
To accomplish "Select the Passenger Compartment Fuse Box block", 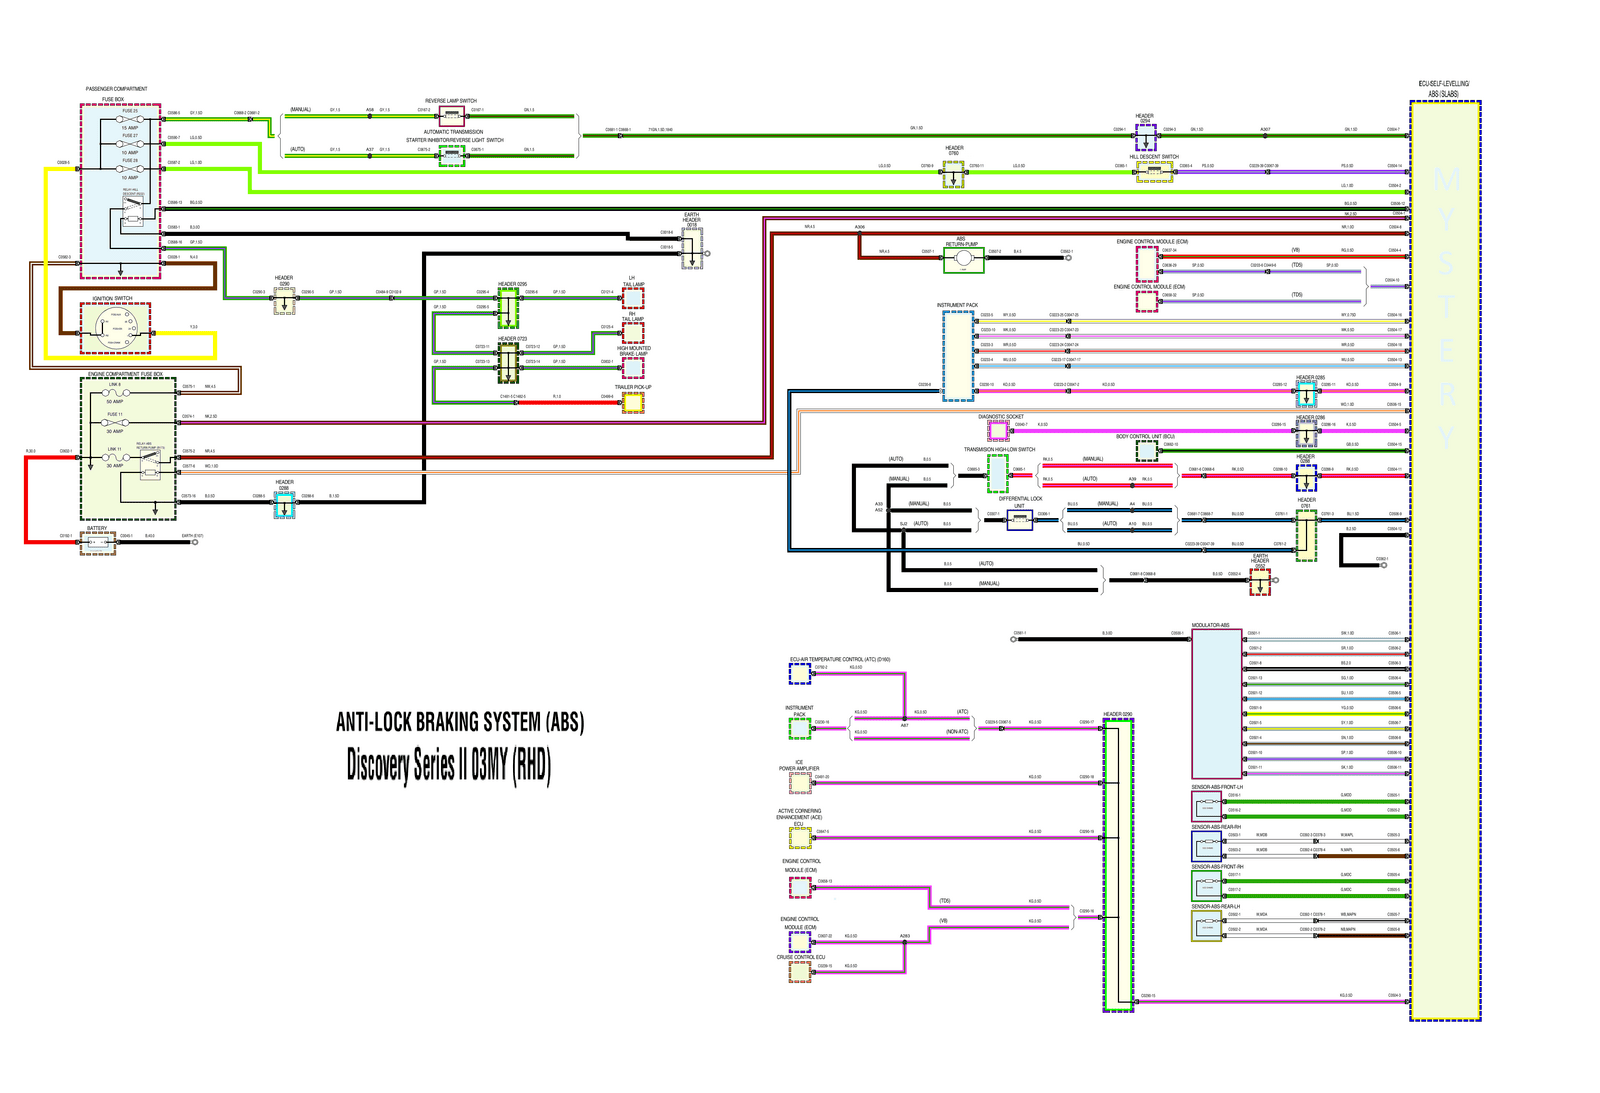I will (x=120, y=191).
